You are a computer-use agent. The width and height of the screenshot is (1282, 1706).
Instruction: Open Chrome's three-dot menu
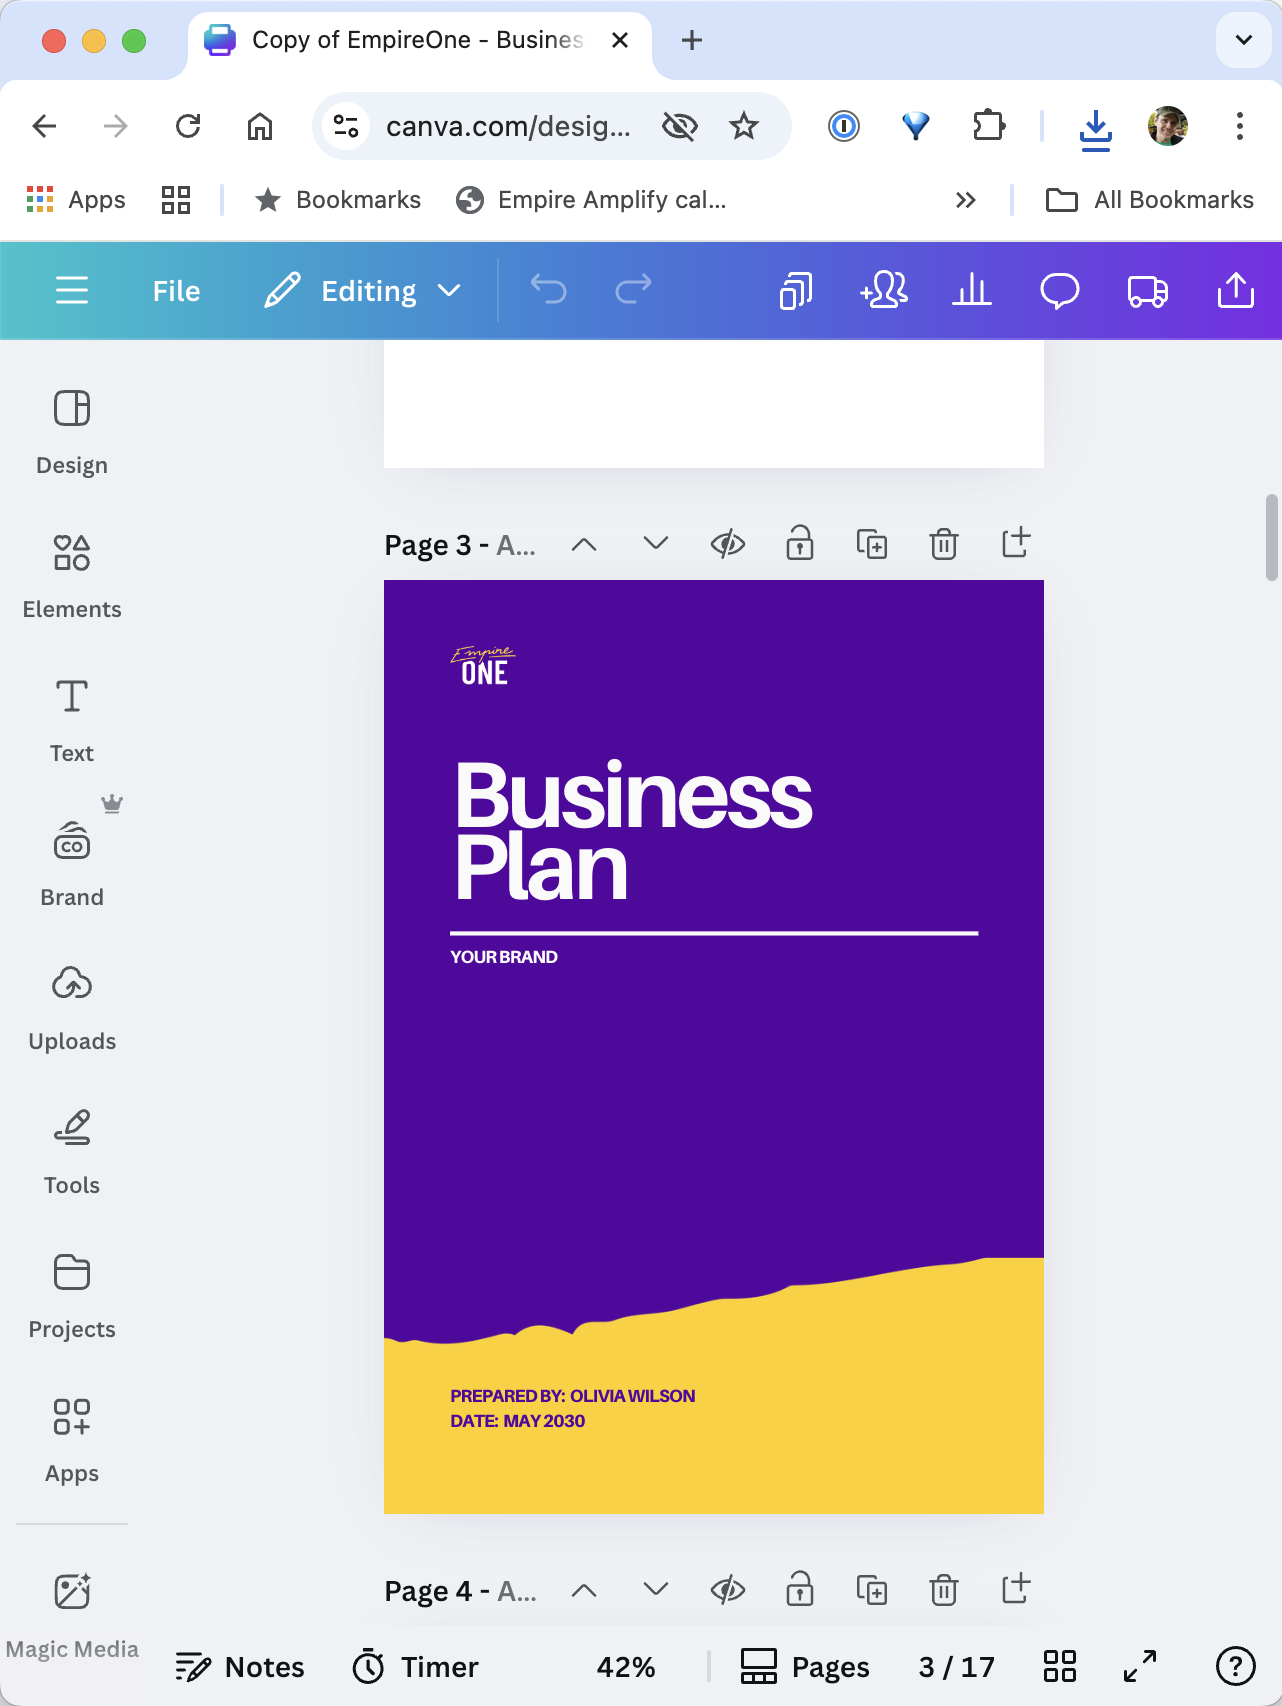1240,126
